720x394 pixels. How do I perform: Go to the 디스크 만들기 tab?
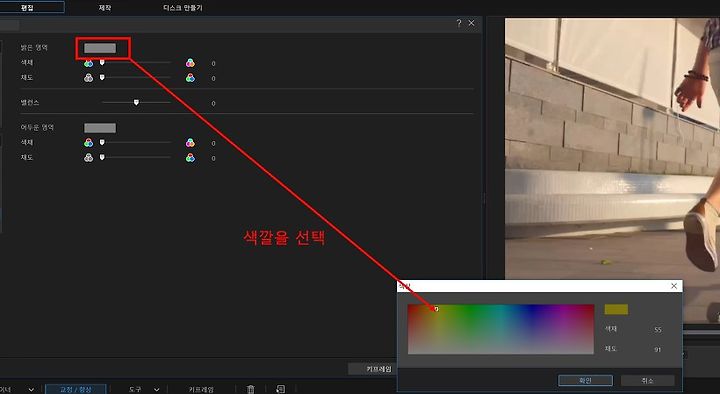[x=183, y=8]
